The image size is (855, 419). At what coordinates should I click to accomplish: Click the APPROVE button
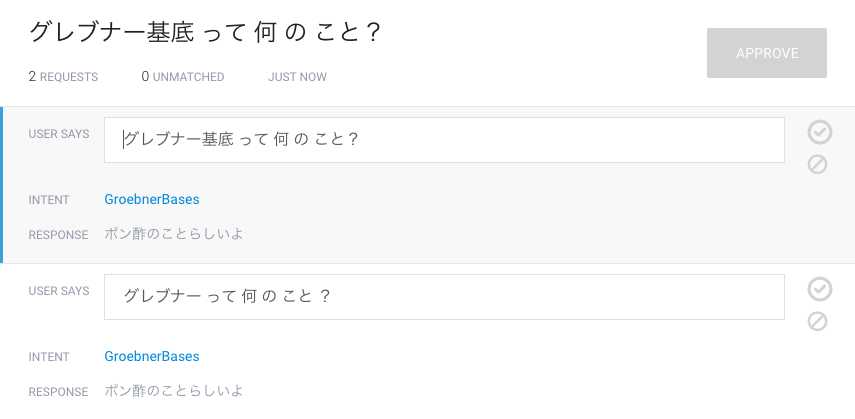pyautogui.click(x=767, y=53)
